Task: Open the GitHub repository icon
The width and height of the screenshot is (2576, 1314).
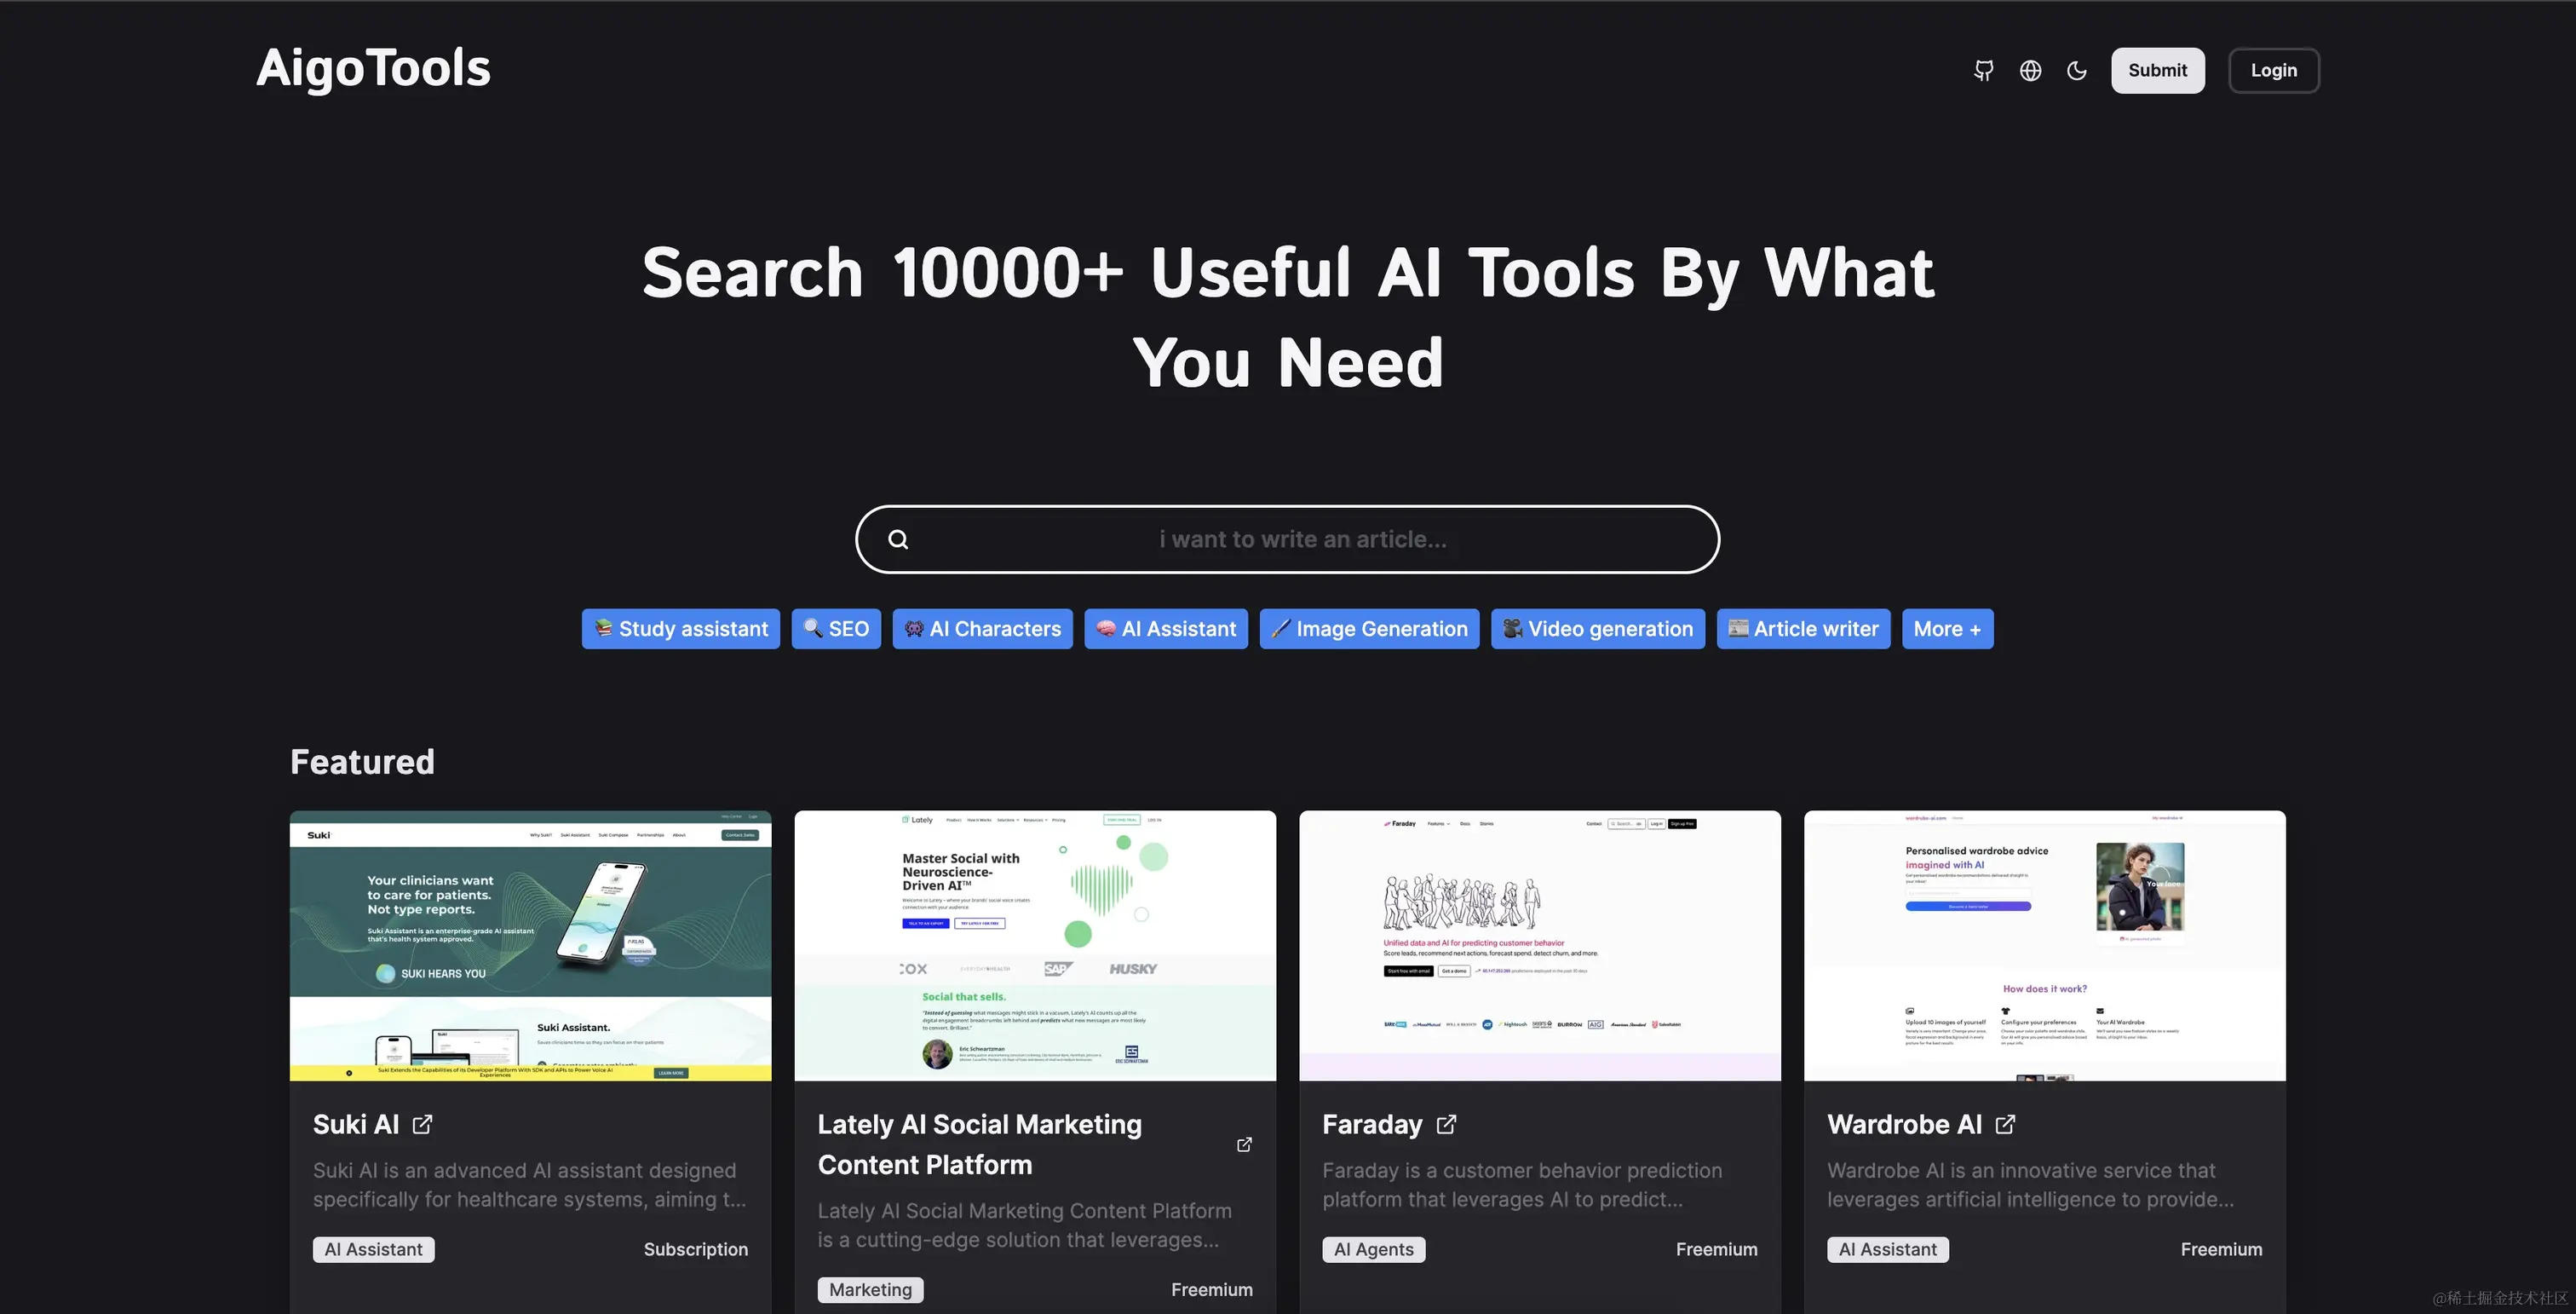Action: pyautogui.click(x=1983, y=70)
